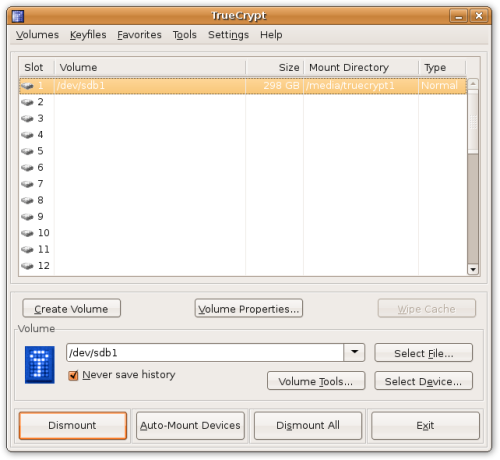This screenshot has height=460, width=500.
Task: Select the drive icon for slot 12
Action: point(27,266)
